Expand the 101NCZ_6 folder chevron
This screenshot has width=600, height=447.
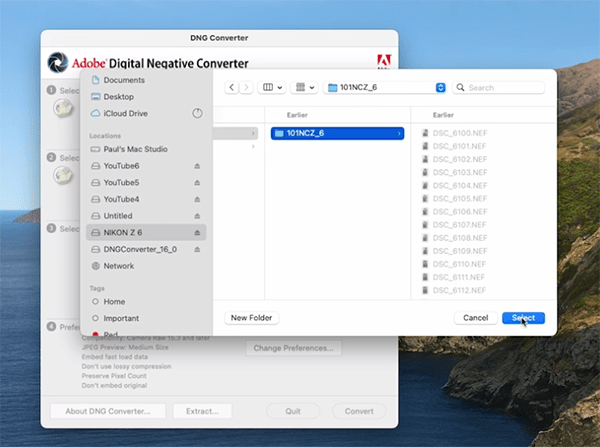tap(399, 133)
